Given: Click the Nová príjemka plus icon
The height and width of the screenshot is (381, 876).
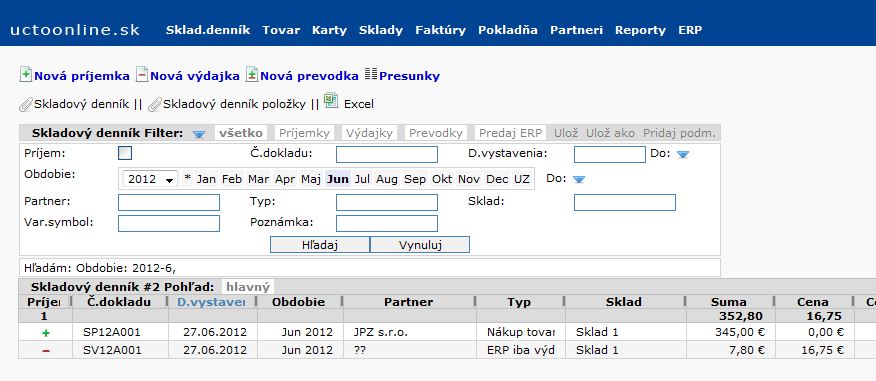Looking at the screenshot, I should pos(26,74).
